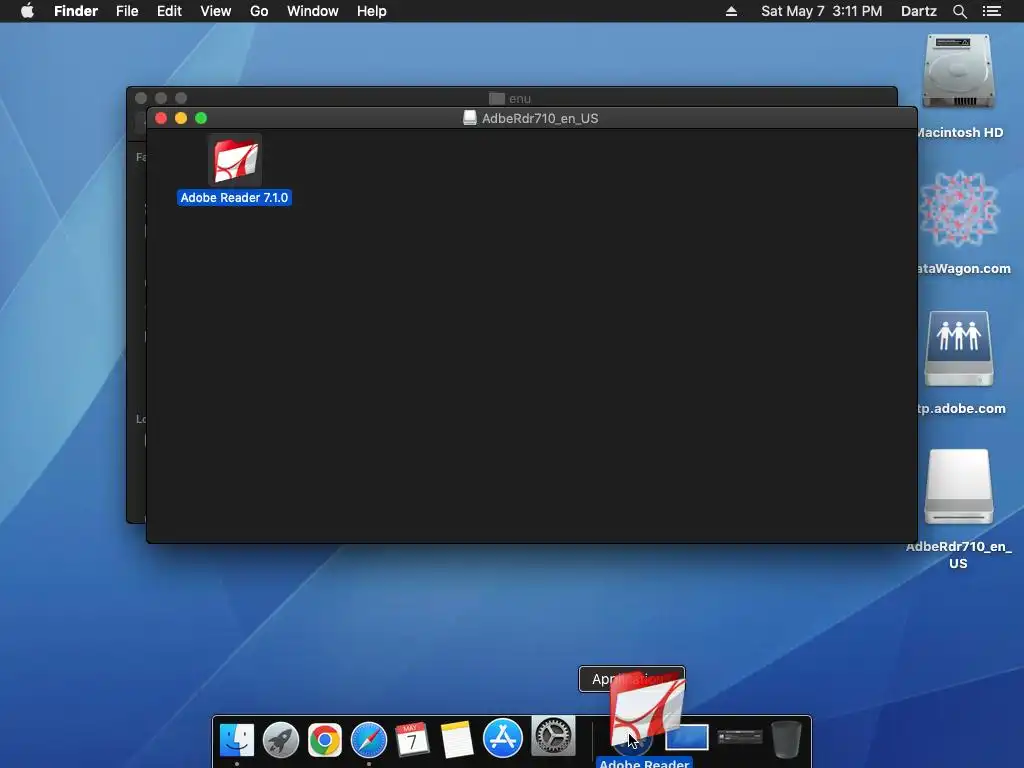Open the Apple menu
The image size is (1024, 768).
tap(27, 11)
